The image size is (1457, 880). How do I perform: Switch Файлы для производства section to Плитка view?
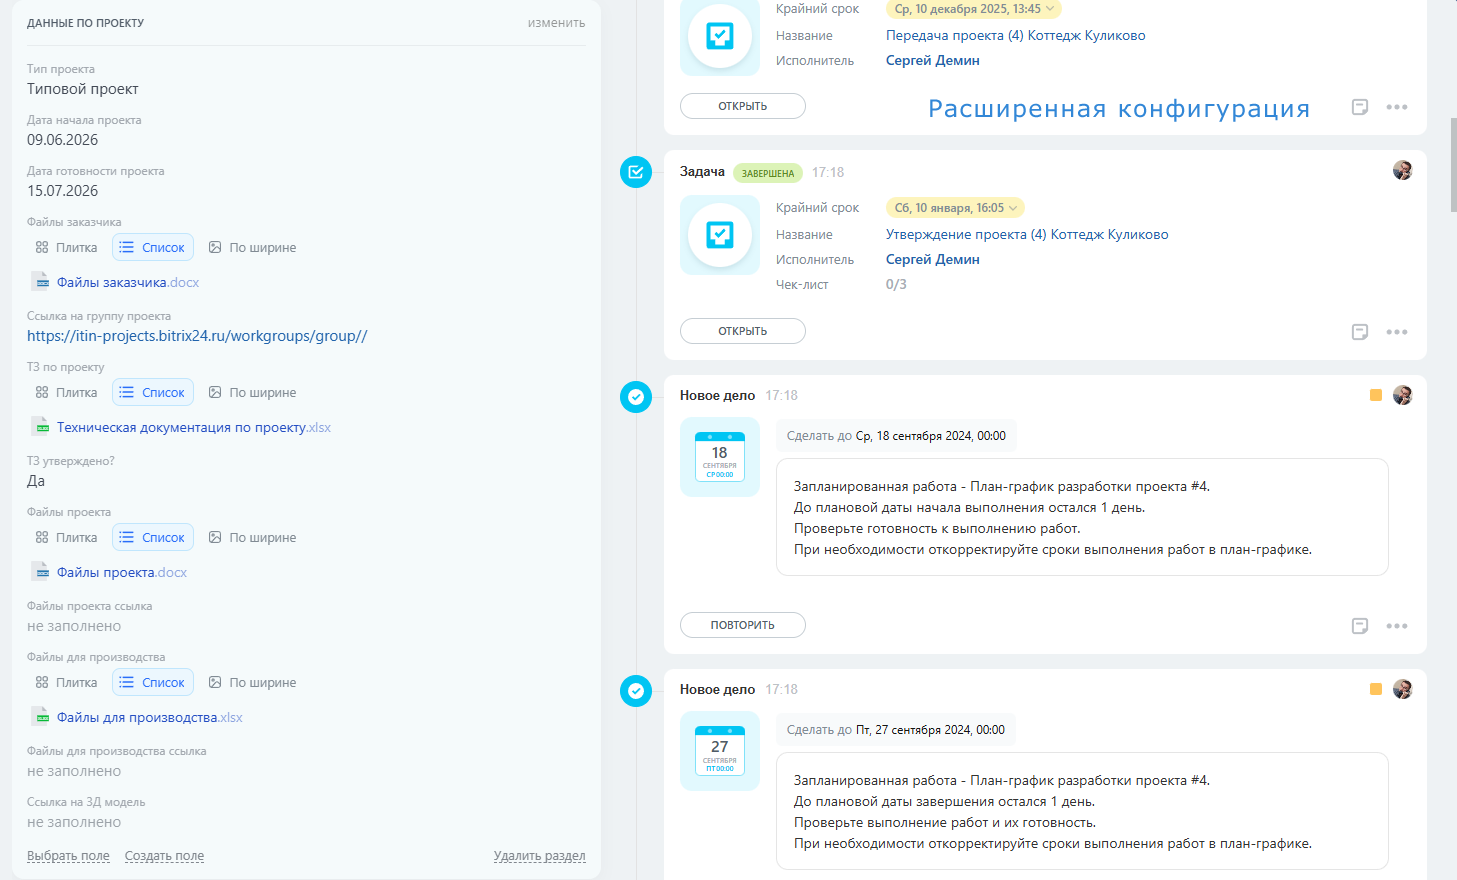[67, 682]
